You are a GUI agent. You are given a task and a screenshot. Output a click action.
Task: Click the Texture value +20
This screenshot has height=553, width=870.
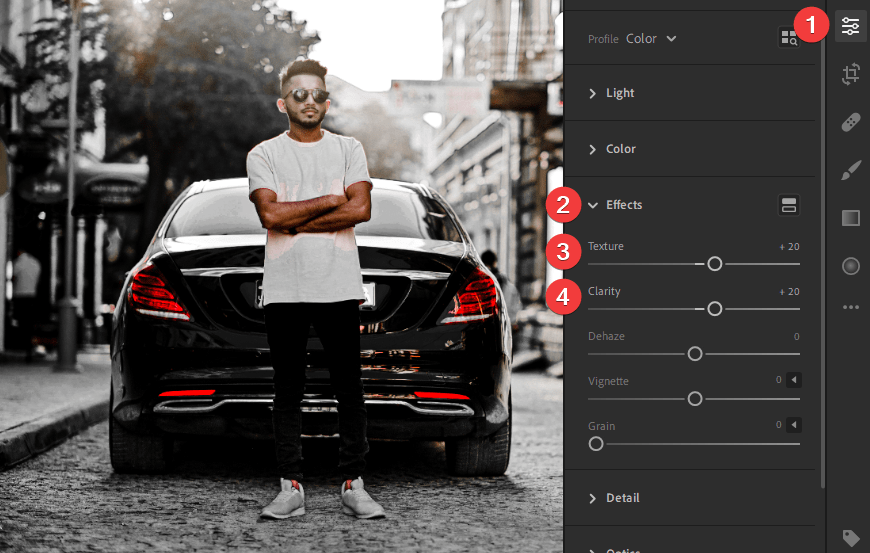click(x=790, y=246)
